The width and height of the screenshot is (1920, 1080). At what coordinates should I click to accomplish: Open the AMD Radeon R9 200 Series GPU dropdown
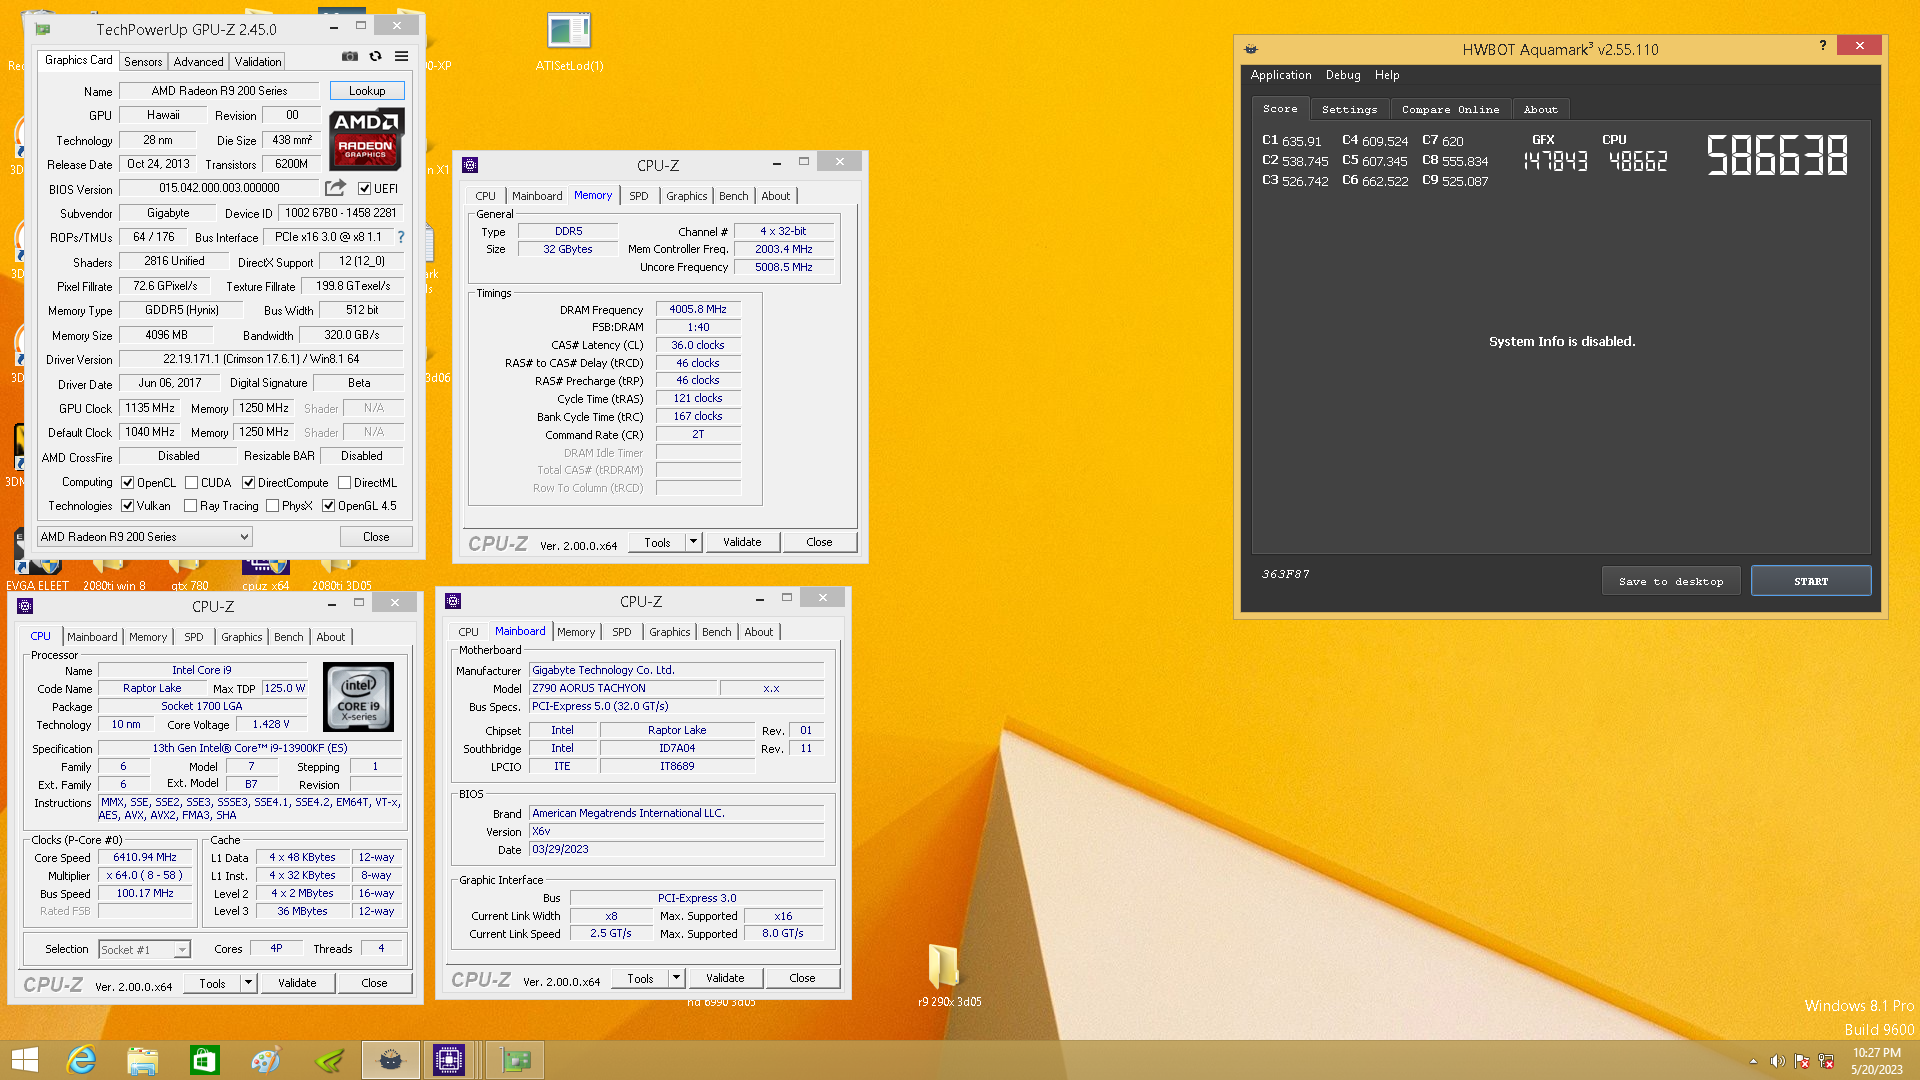tap(145, 537)
